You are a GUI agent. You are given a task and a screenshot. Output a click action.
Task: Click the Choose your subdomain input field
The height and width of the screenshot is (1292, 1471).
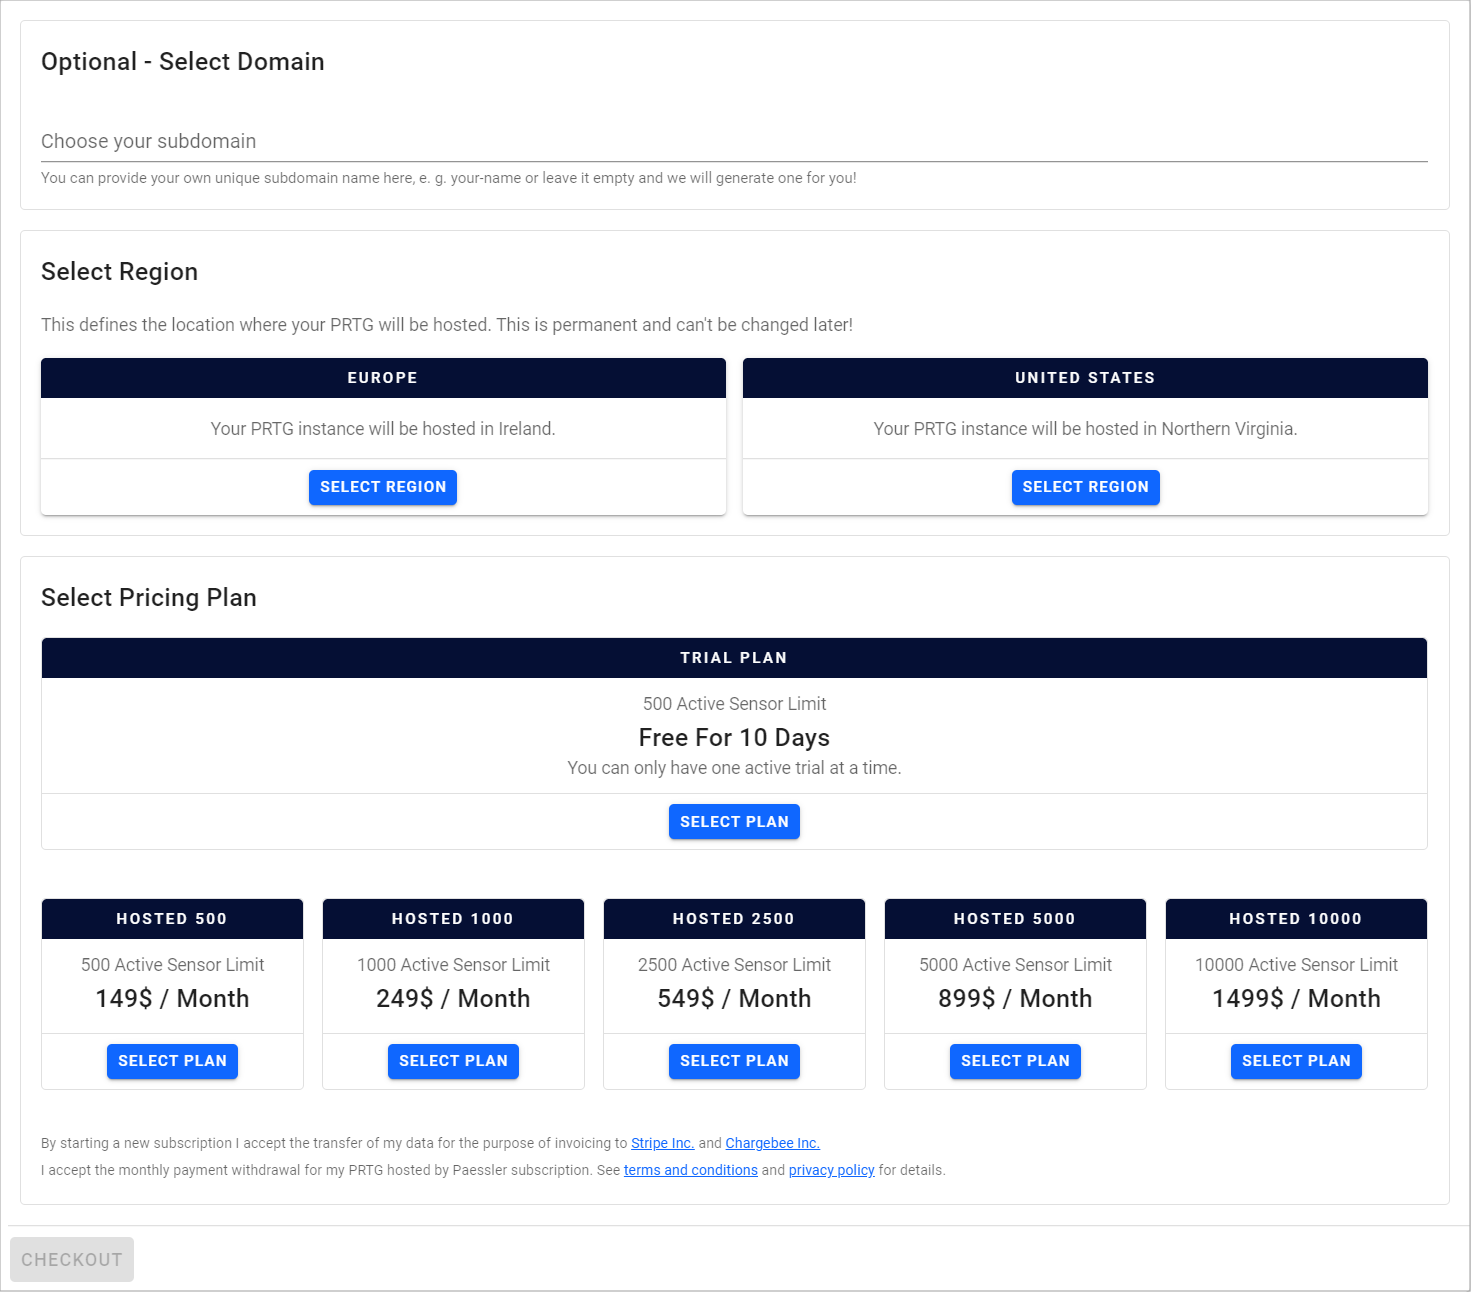pos(733,142)
